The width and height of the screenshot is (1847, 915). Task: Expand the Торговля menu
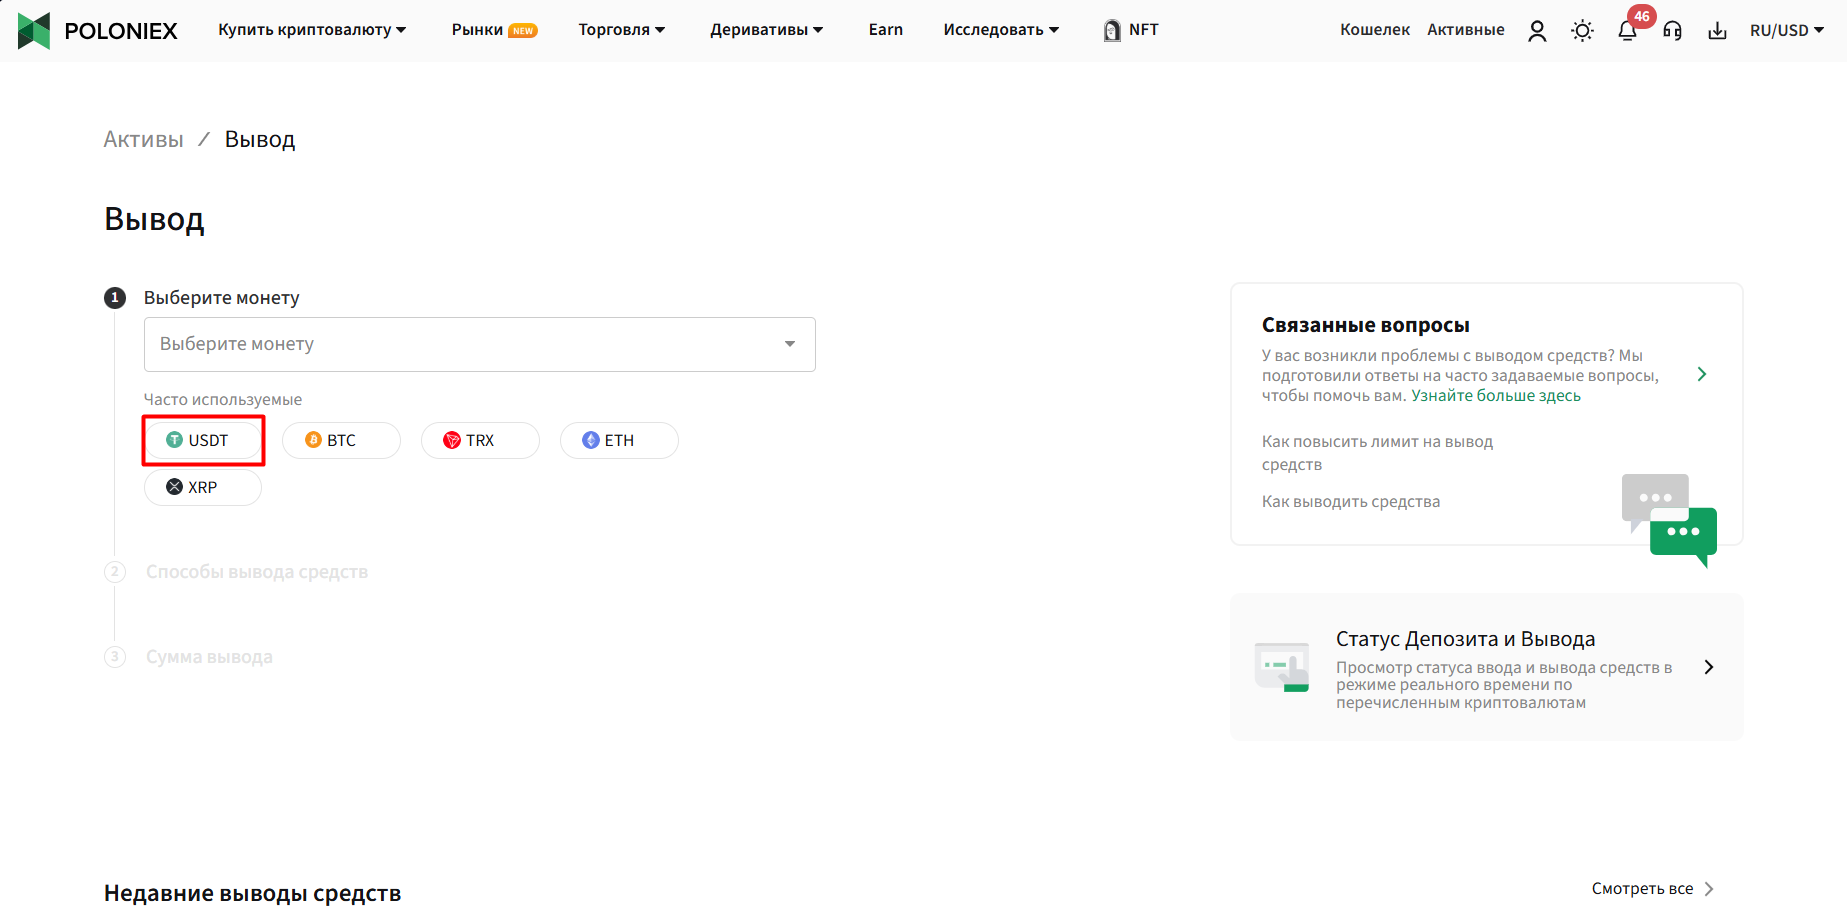621,30
